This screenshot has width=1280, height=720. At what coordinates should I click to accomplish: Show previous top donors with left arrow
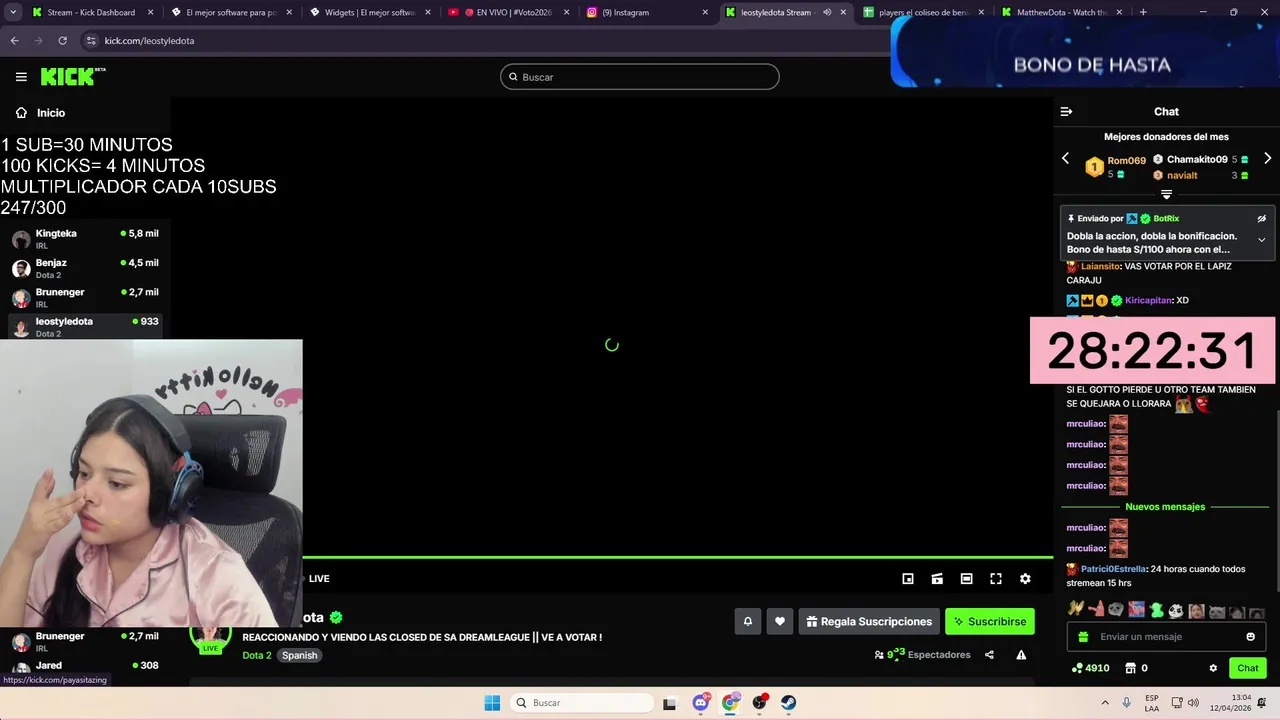click(x=1065, y=158)
